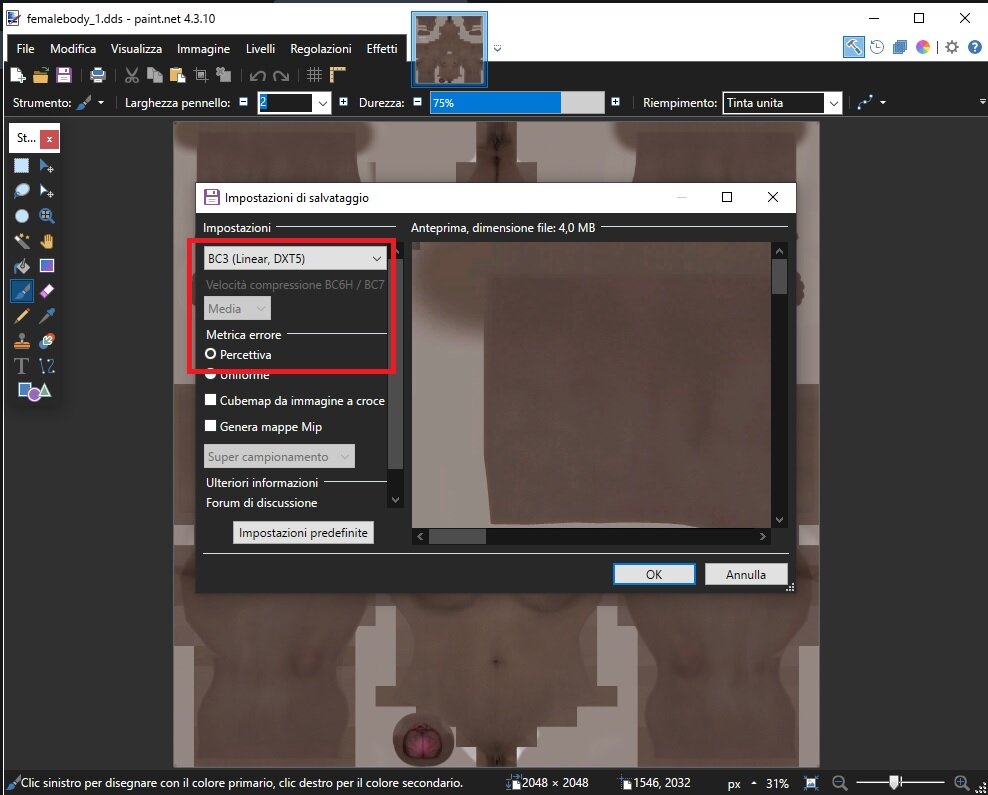
Task: Click the New image icon in toolbar
Action: [18, 75]
